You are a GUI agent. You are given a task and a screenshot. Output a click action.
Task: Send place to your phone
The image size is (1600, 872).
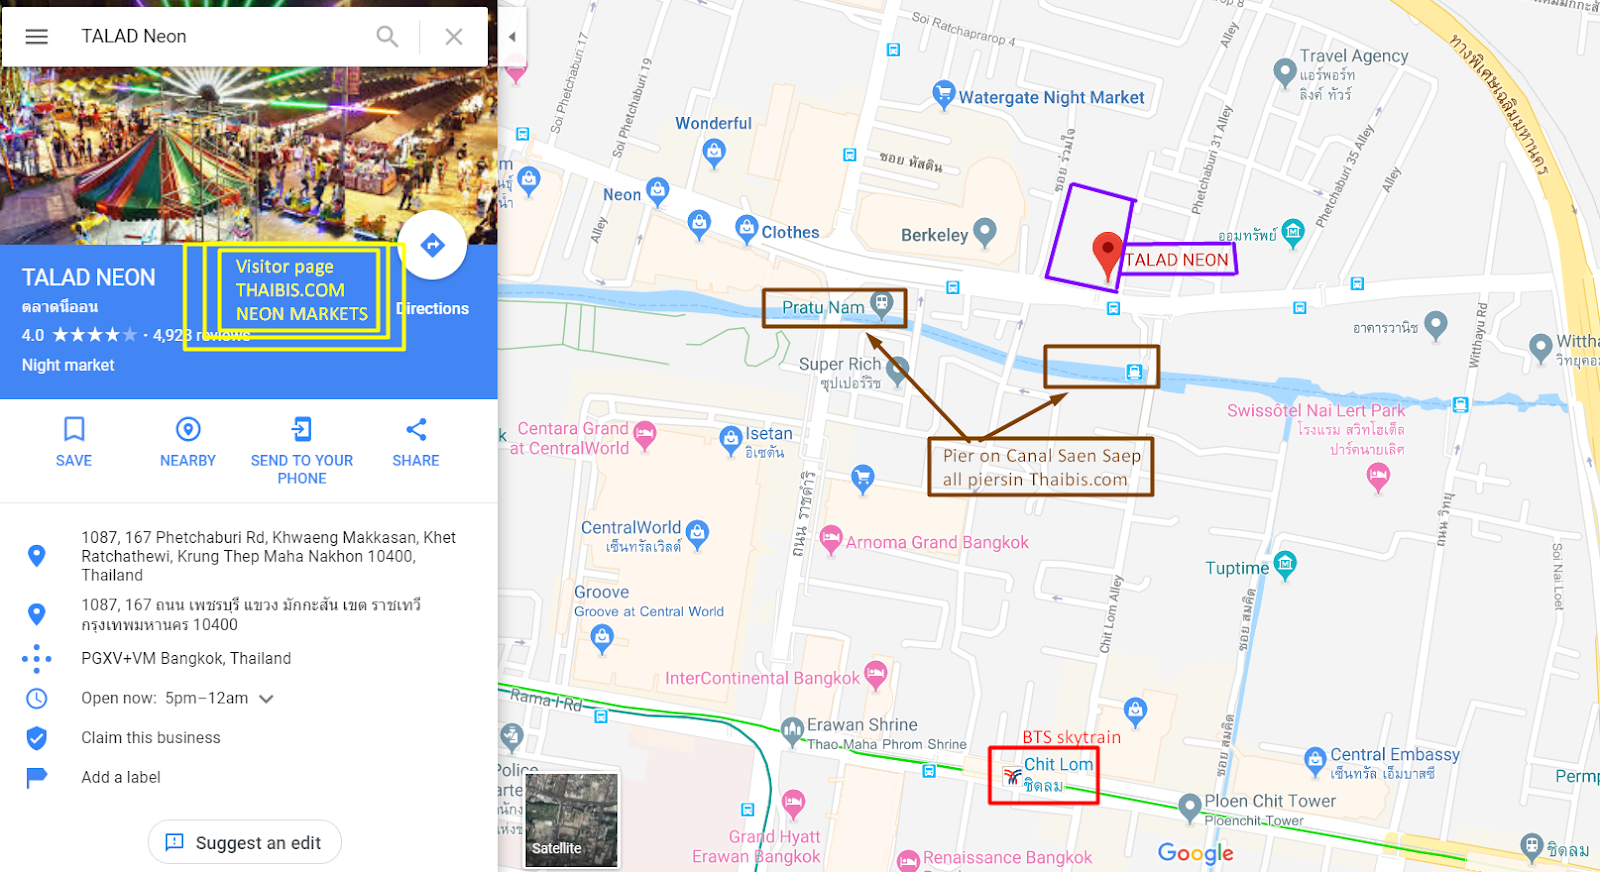[x=302, y=452]
